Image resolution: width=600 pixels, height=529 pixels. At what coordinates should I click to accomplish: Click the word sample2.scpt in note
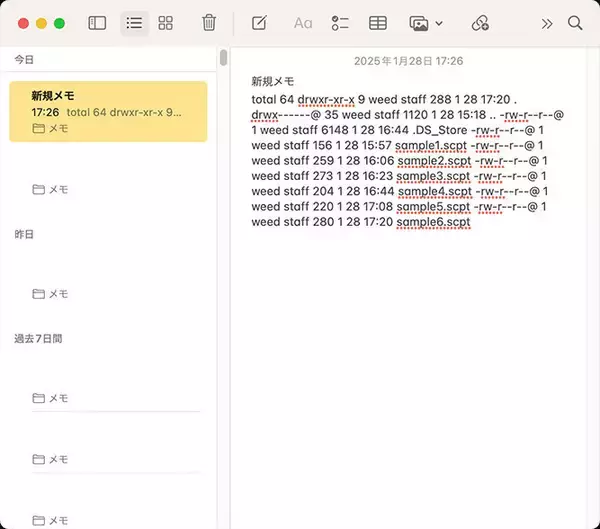(434, 161)
